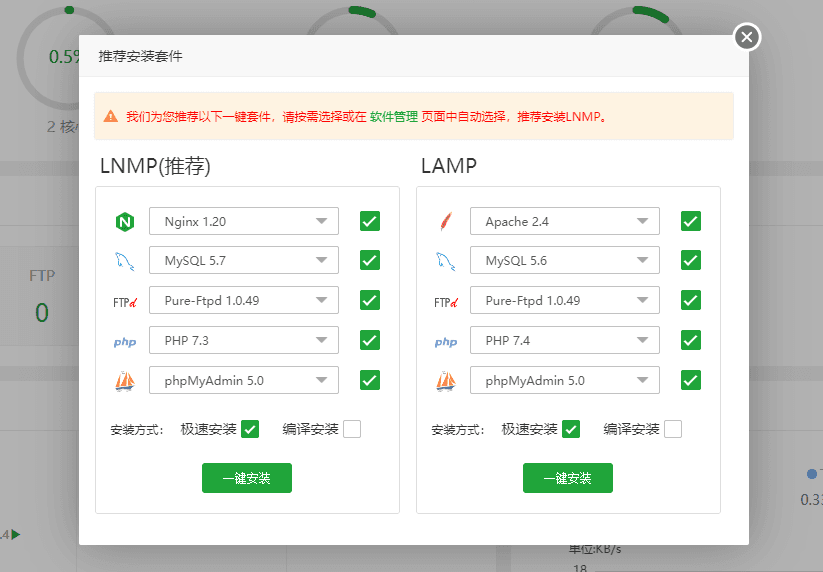823x572 pixels.
Task: Click the FTP count 0 in background dashboard
Action: click(42, 313)
